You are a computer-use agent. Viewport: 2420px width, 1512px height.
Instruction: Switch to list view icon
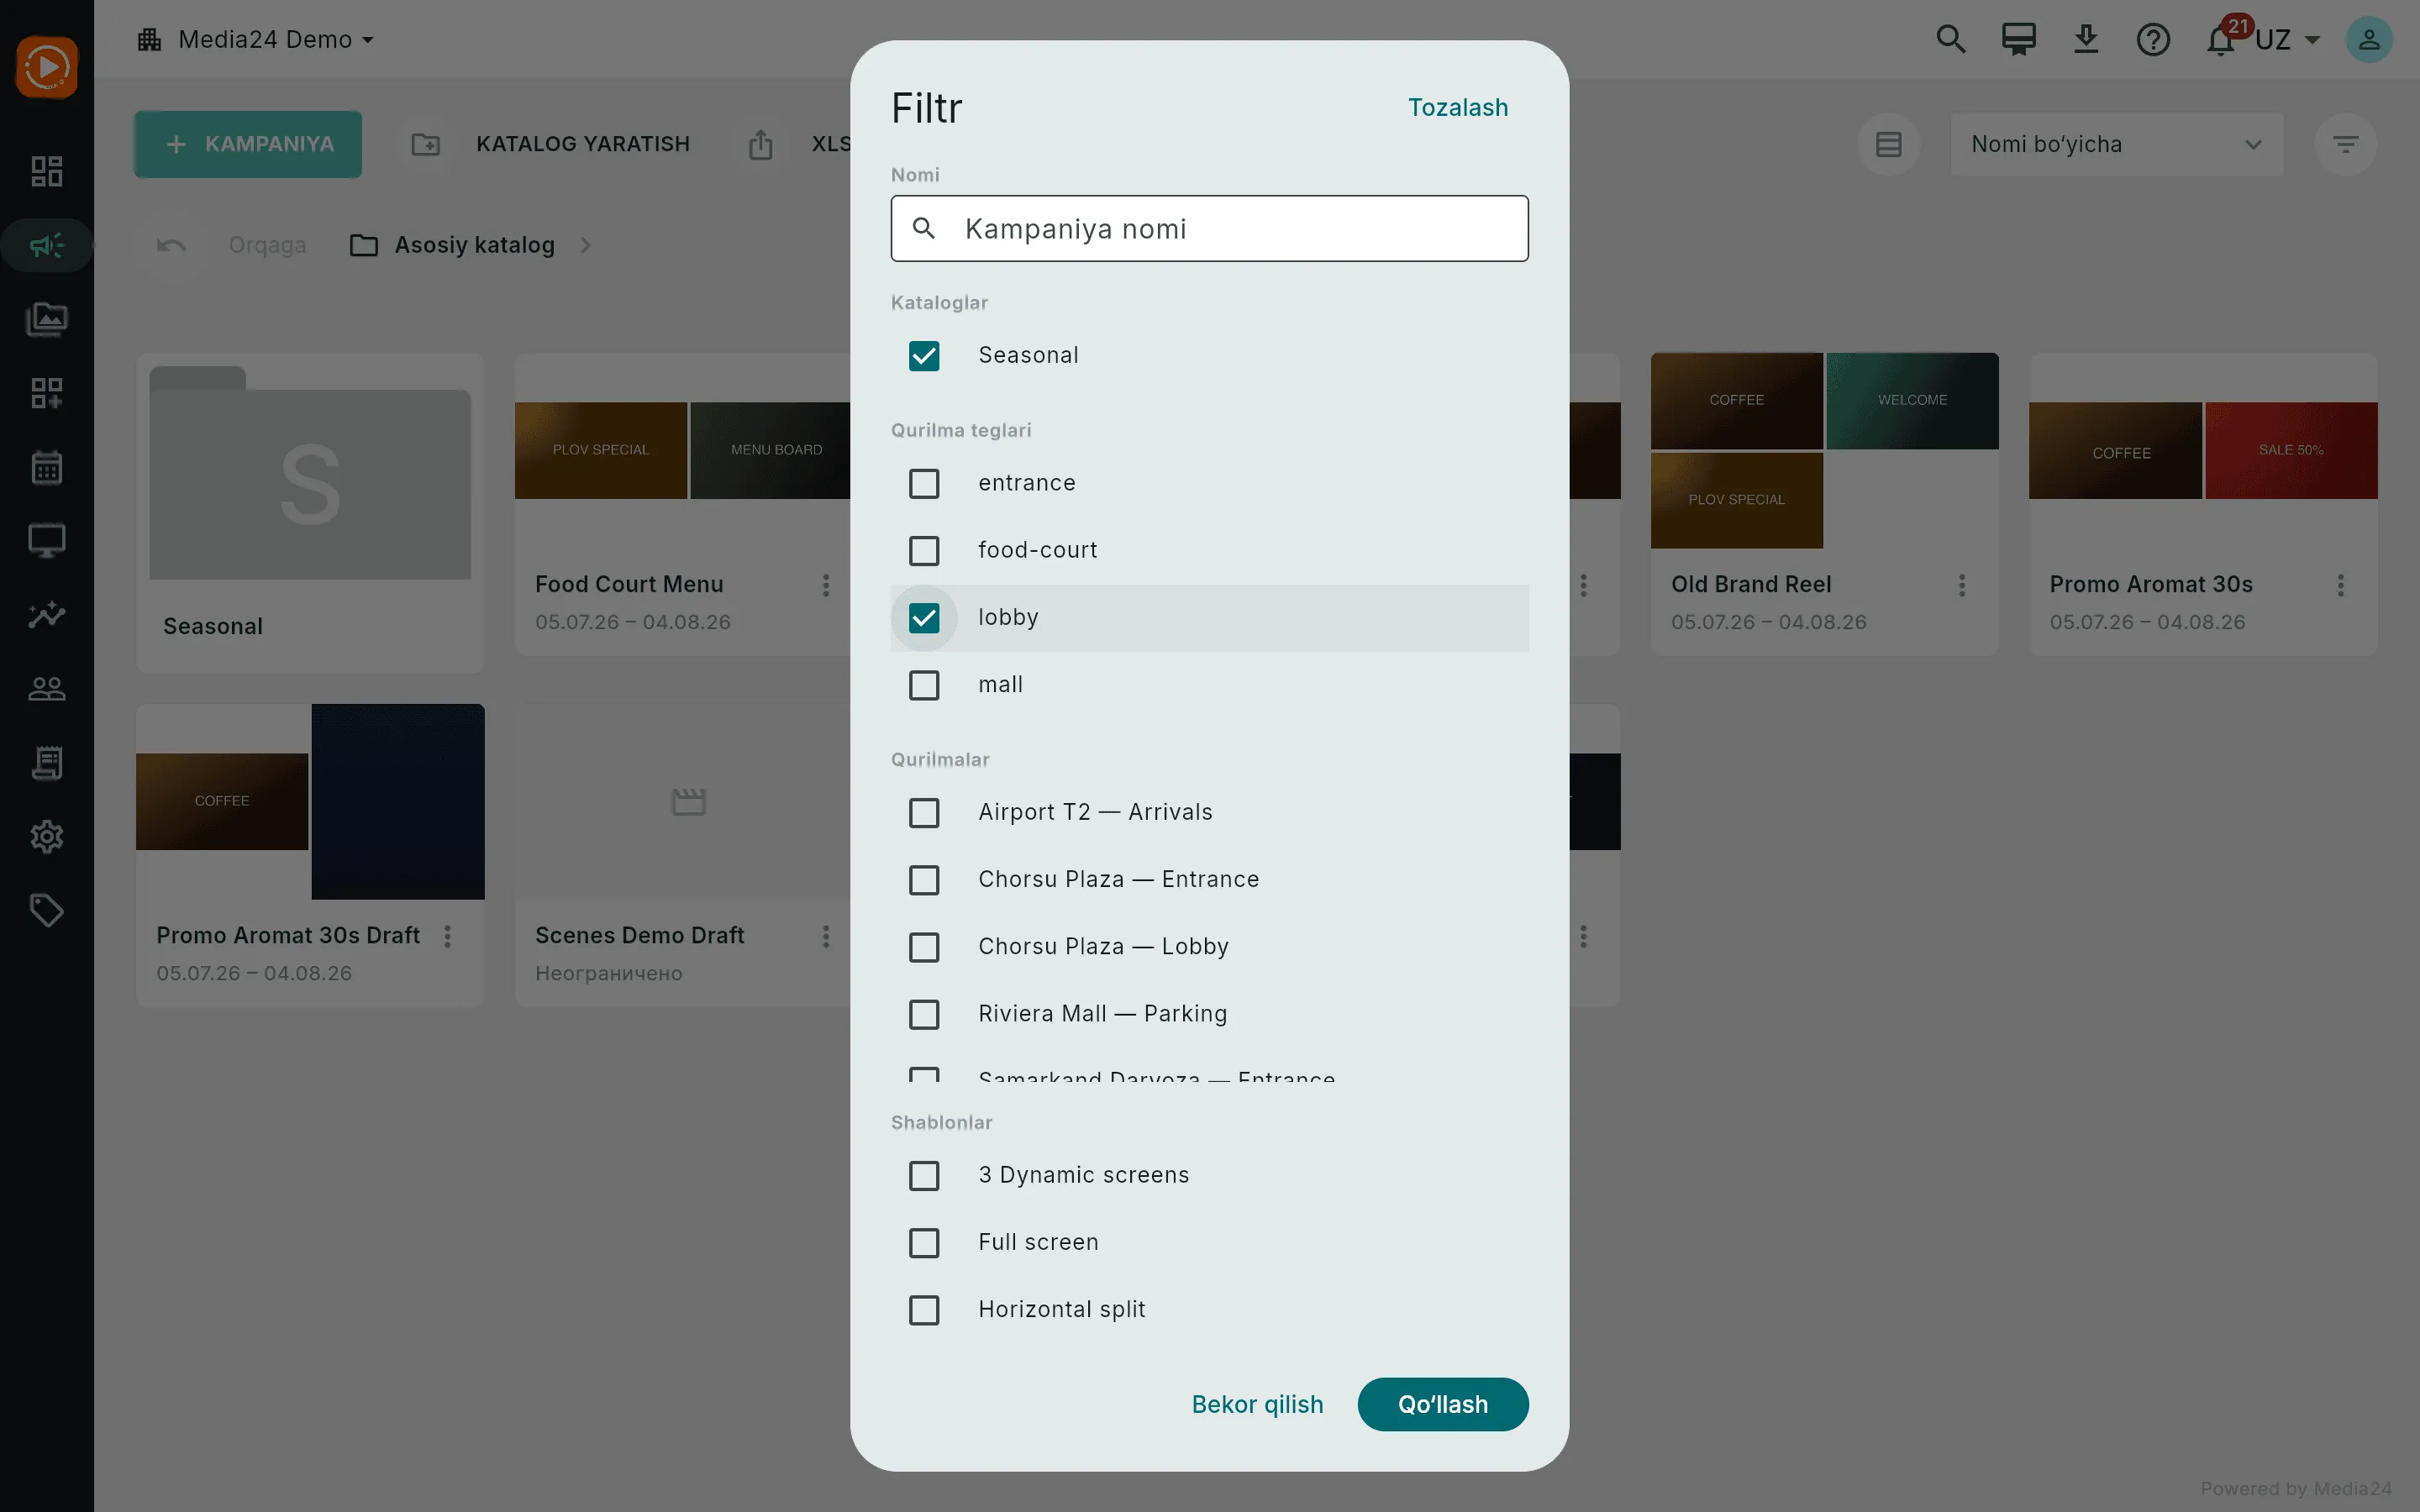(1889, 144)
